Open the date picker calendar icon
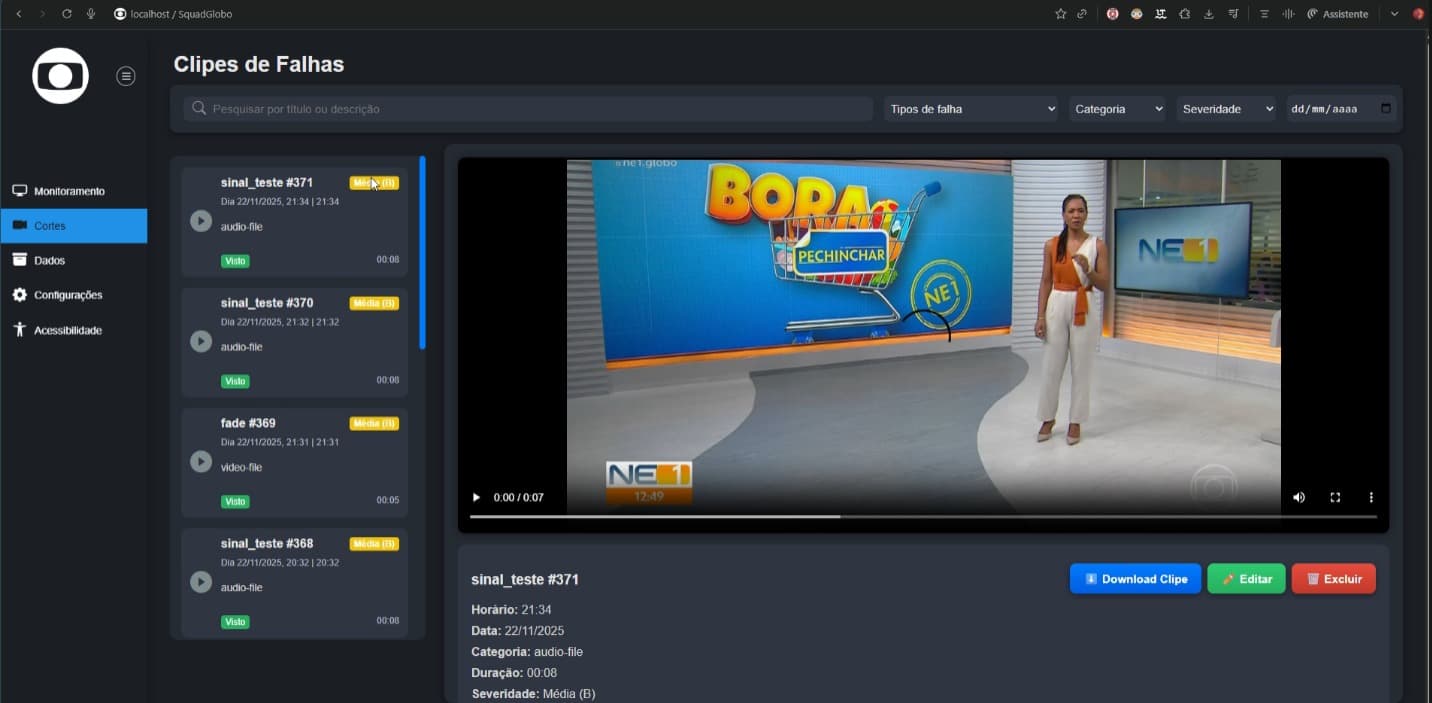 click(x=1386, y=108)
